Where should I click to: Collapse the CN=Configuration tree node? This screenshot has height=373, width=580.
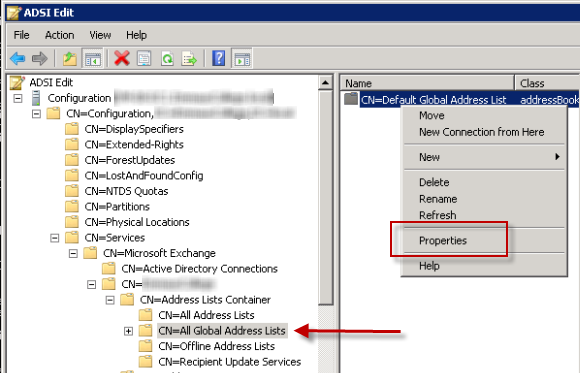[36, 114]
